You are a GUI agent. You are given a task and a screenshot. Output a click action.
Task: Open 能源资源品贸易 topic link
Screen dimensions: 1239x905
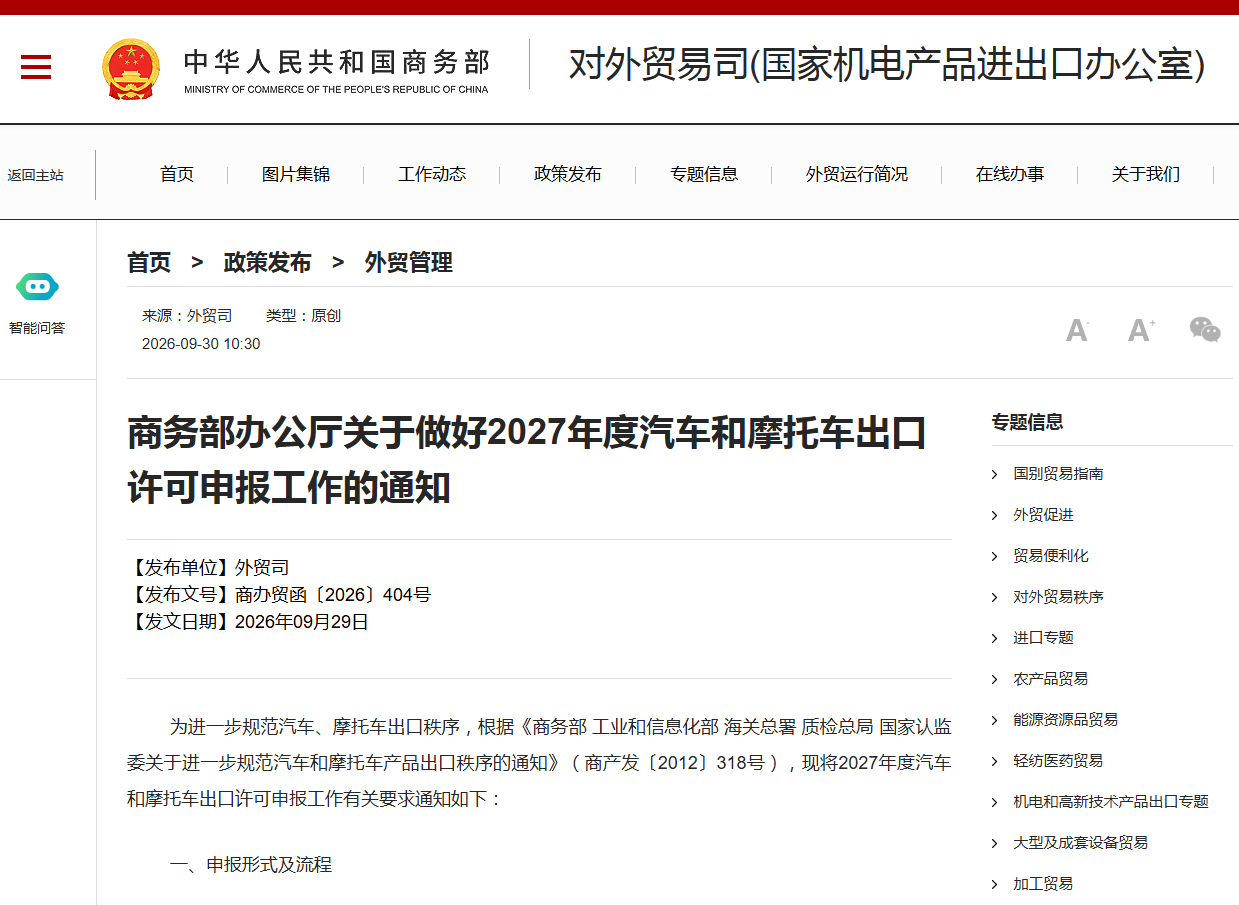[1066, 720]
